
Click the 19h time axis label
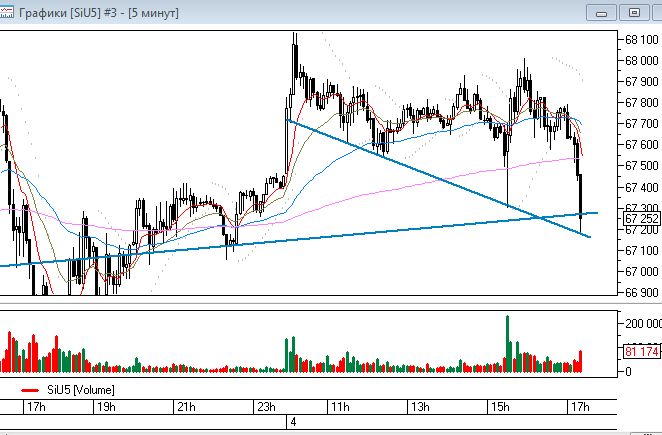coord(106,407)
